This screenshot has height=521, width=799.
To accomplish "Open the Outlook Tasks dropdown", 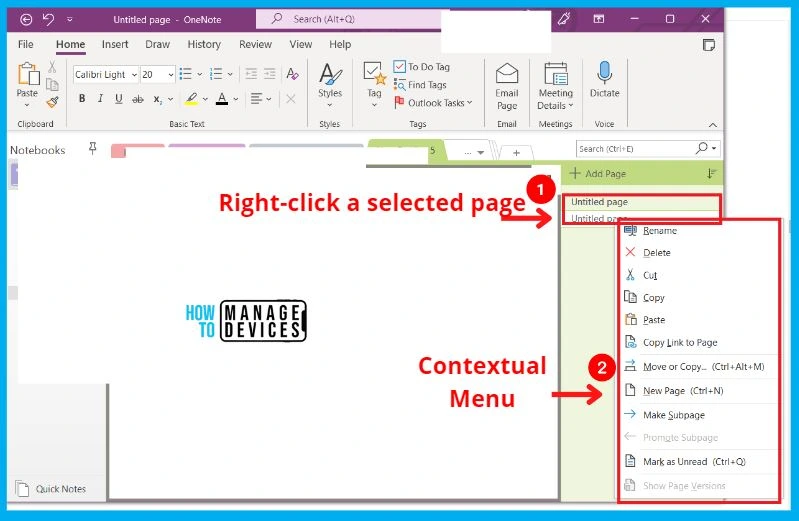I will click(434, 102).
